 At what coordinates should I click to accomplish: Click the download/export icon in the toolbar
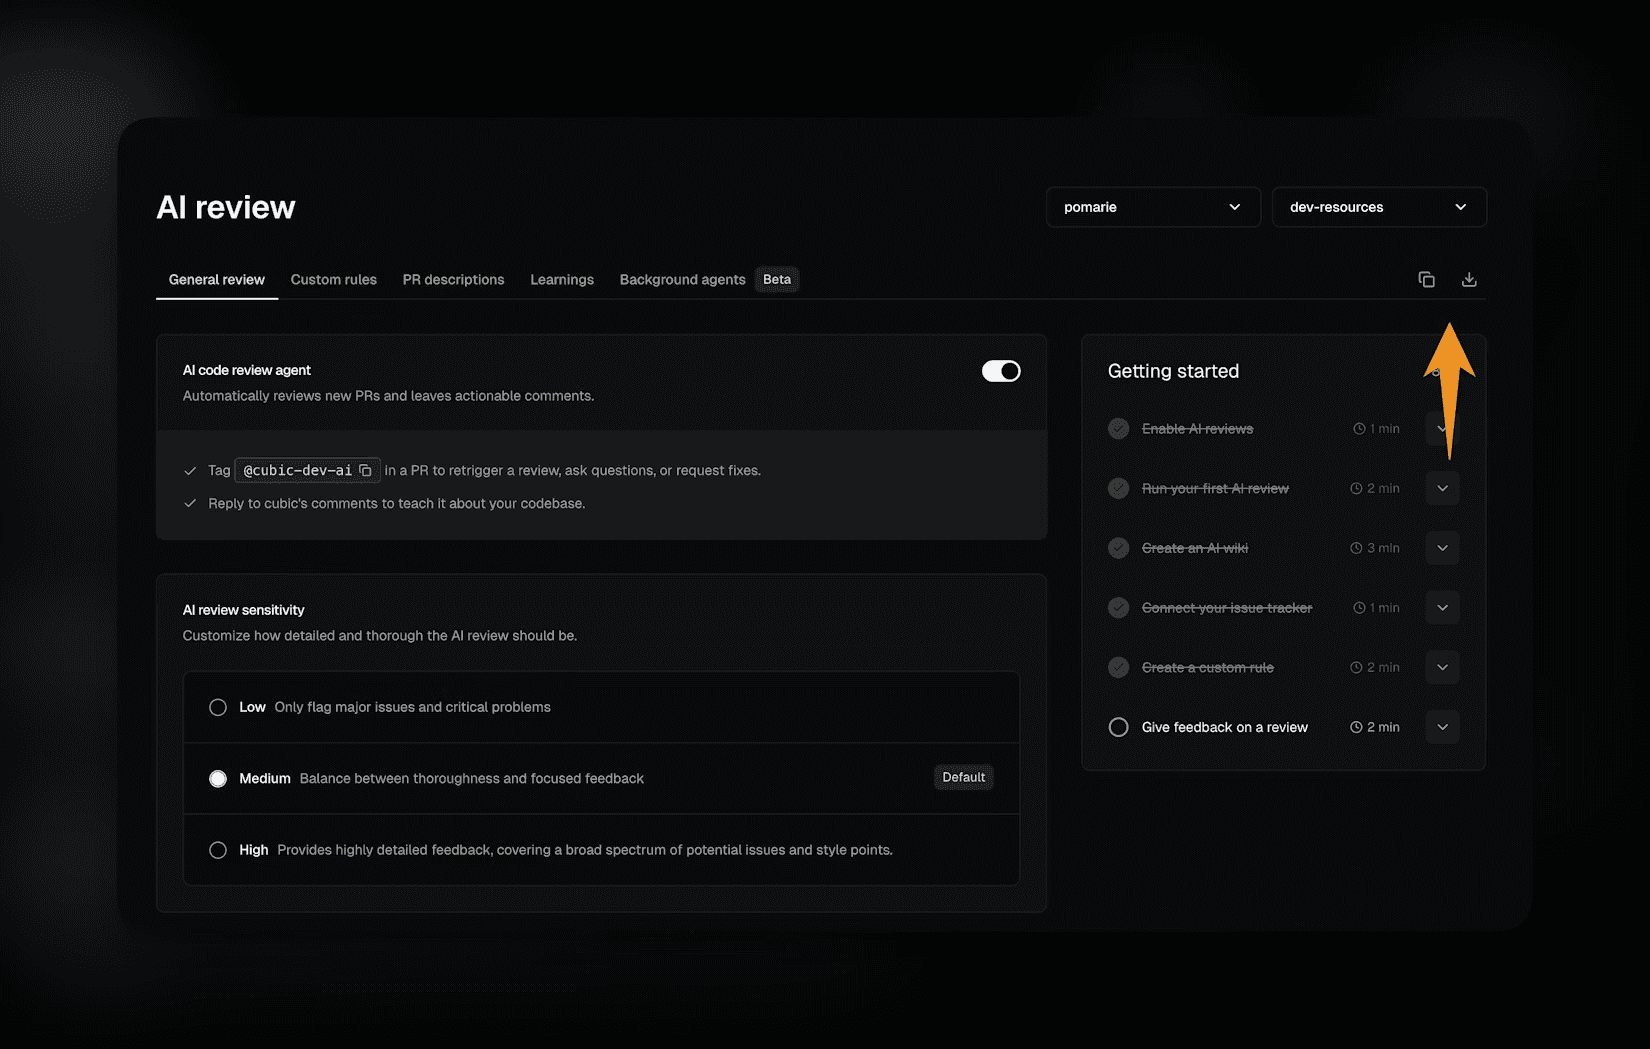point(1469,279)
